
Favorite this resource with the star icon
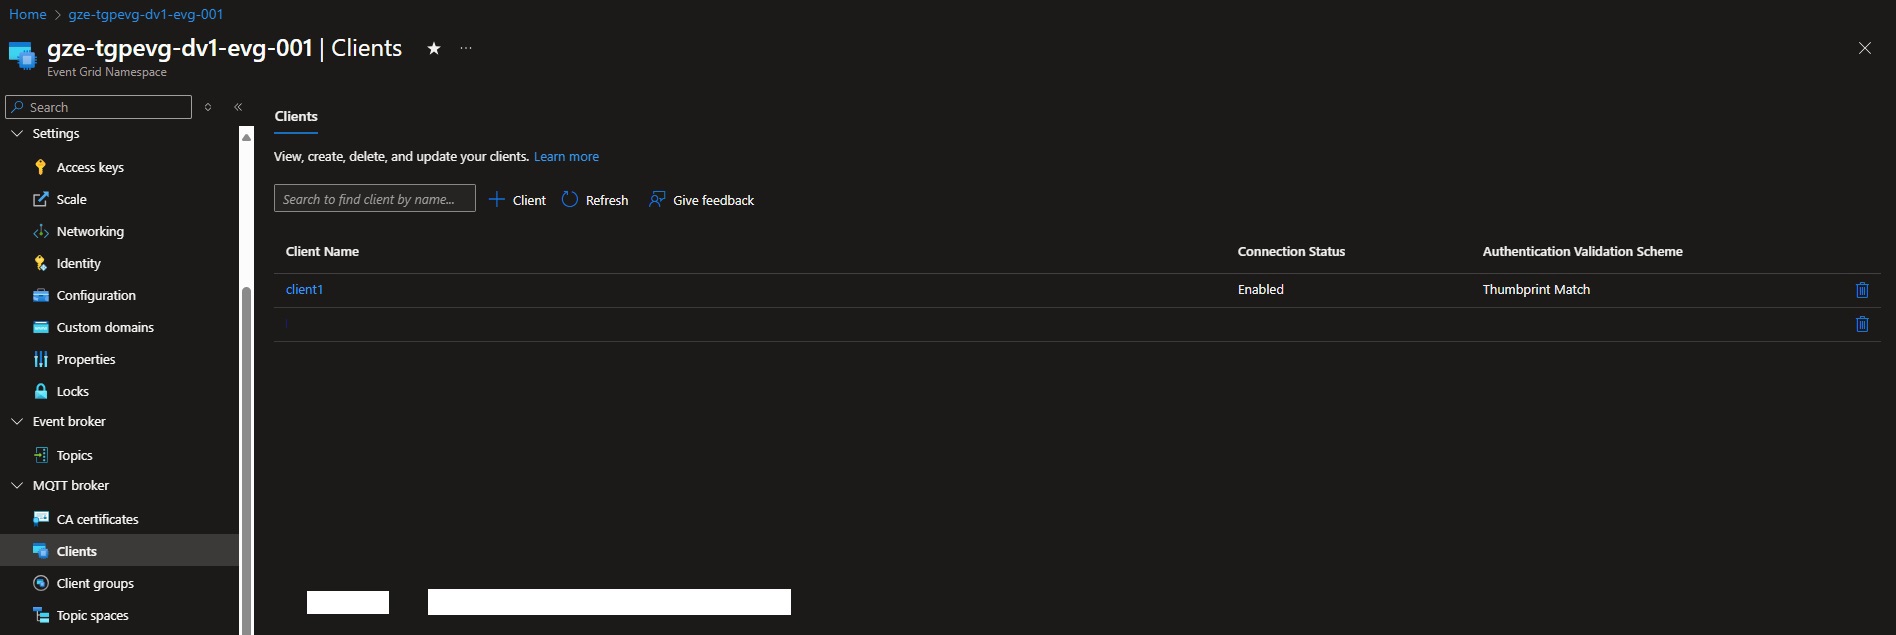434,48
